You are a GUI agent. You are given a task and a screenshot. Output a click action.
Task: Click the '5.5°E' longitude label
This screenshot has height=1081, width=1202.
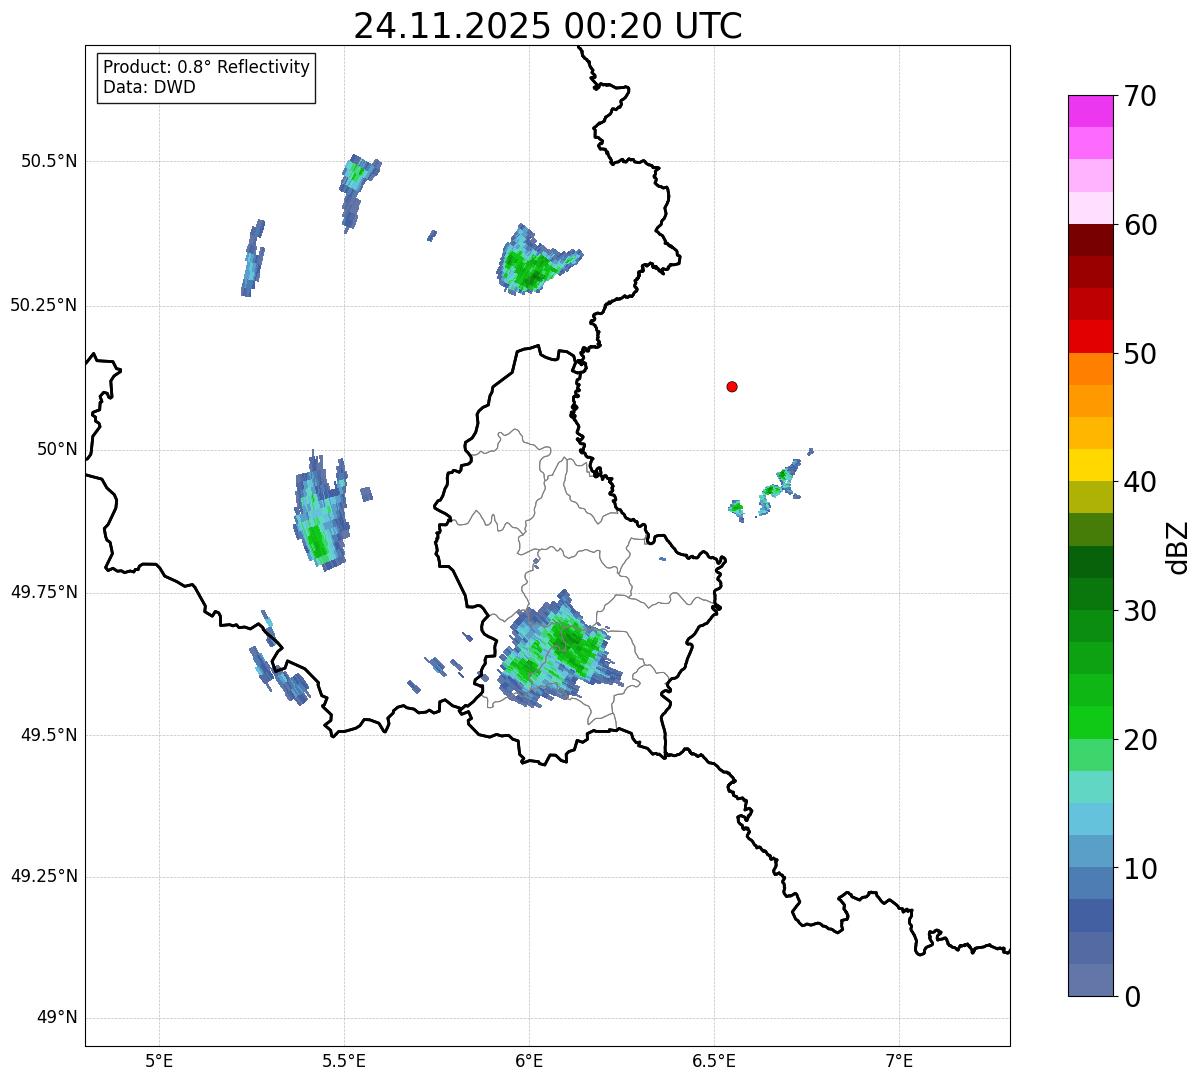(x=344, y=1061)
